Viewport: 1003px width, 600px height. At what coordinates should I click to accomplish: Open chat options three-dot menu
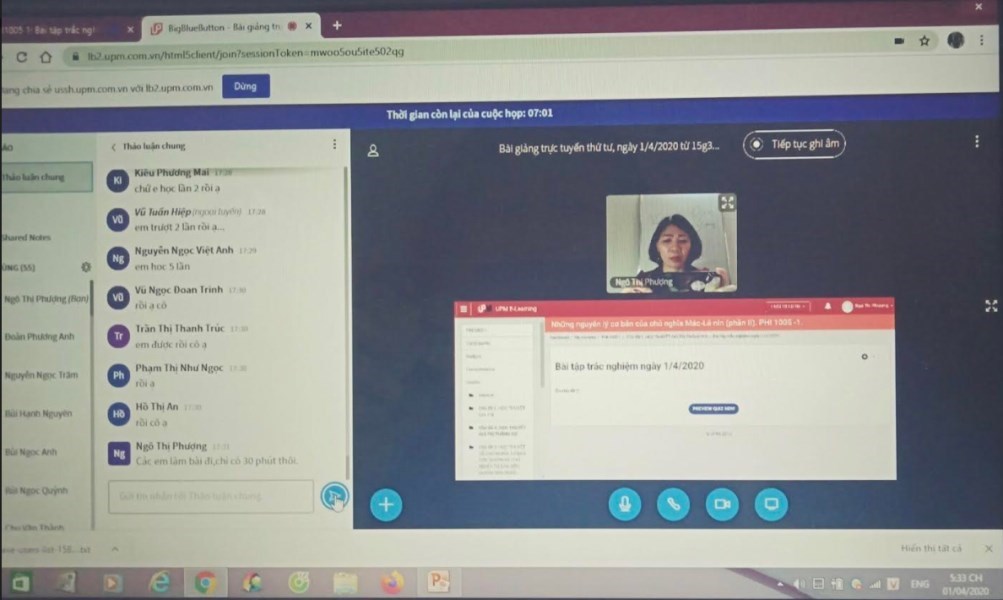click(x=334, y=145)
